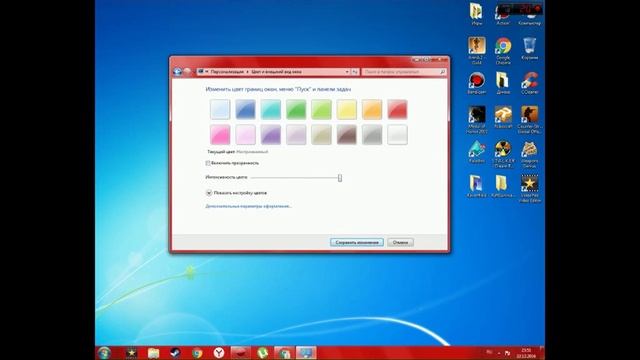
Task: Choose the dark blue color swatch
Action: coord(246,109)
